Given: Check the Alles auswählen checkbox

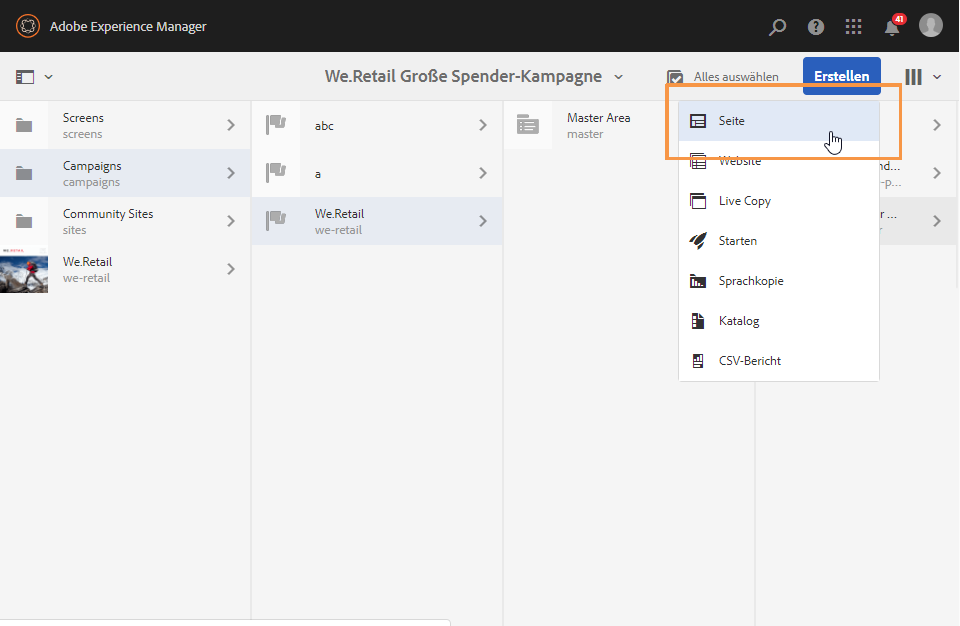Looking at the screenshot, I should pos(676,77).
